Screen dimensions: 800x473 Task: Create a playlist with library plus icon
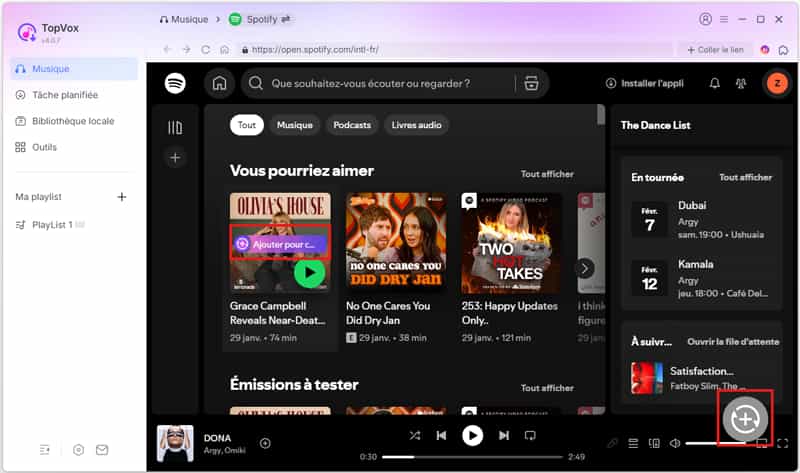click(175, 158)
